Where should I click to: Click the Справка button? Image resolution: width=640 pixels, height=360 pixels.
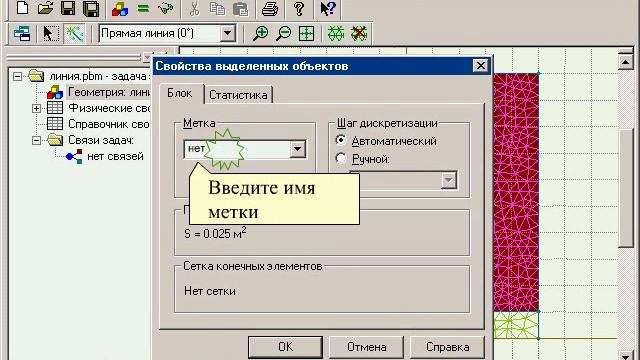[x=447, y=347]
